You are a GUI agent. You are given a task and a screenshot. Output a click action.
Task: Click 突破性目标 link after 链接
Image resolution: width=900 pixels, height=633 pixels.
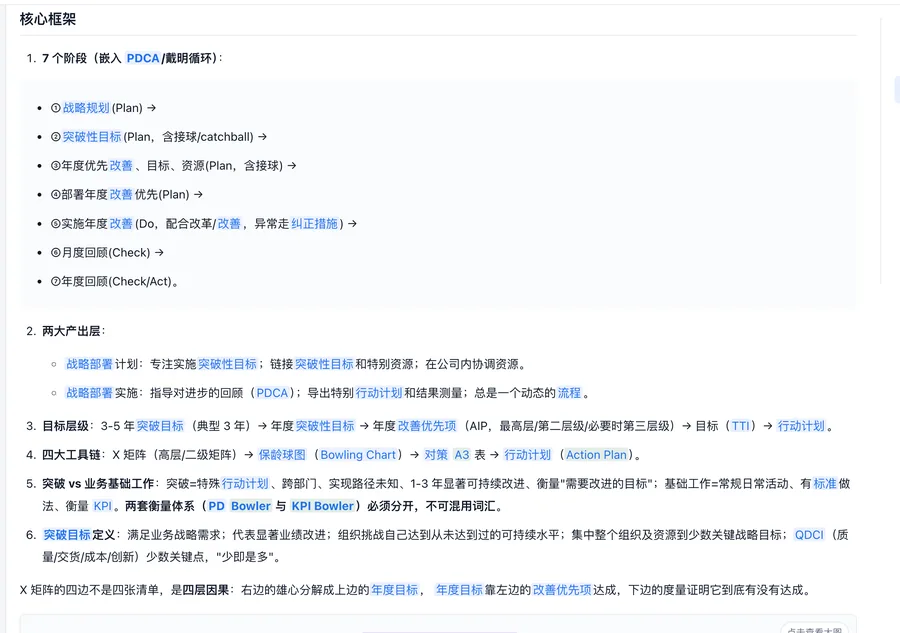click(x=324, y=364)
